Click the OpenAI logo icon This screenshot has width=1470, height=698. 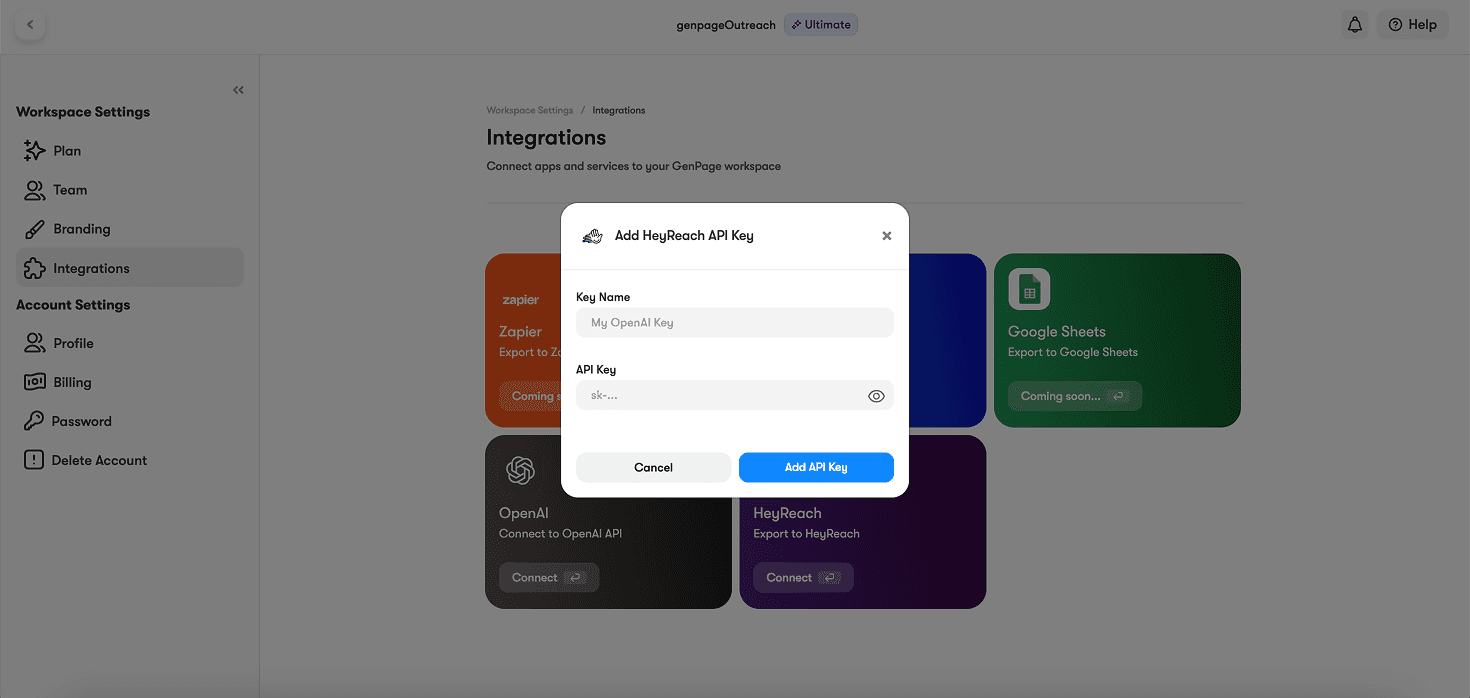520,470
